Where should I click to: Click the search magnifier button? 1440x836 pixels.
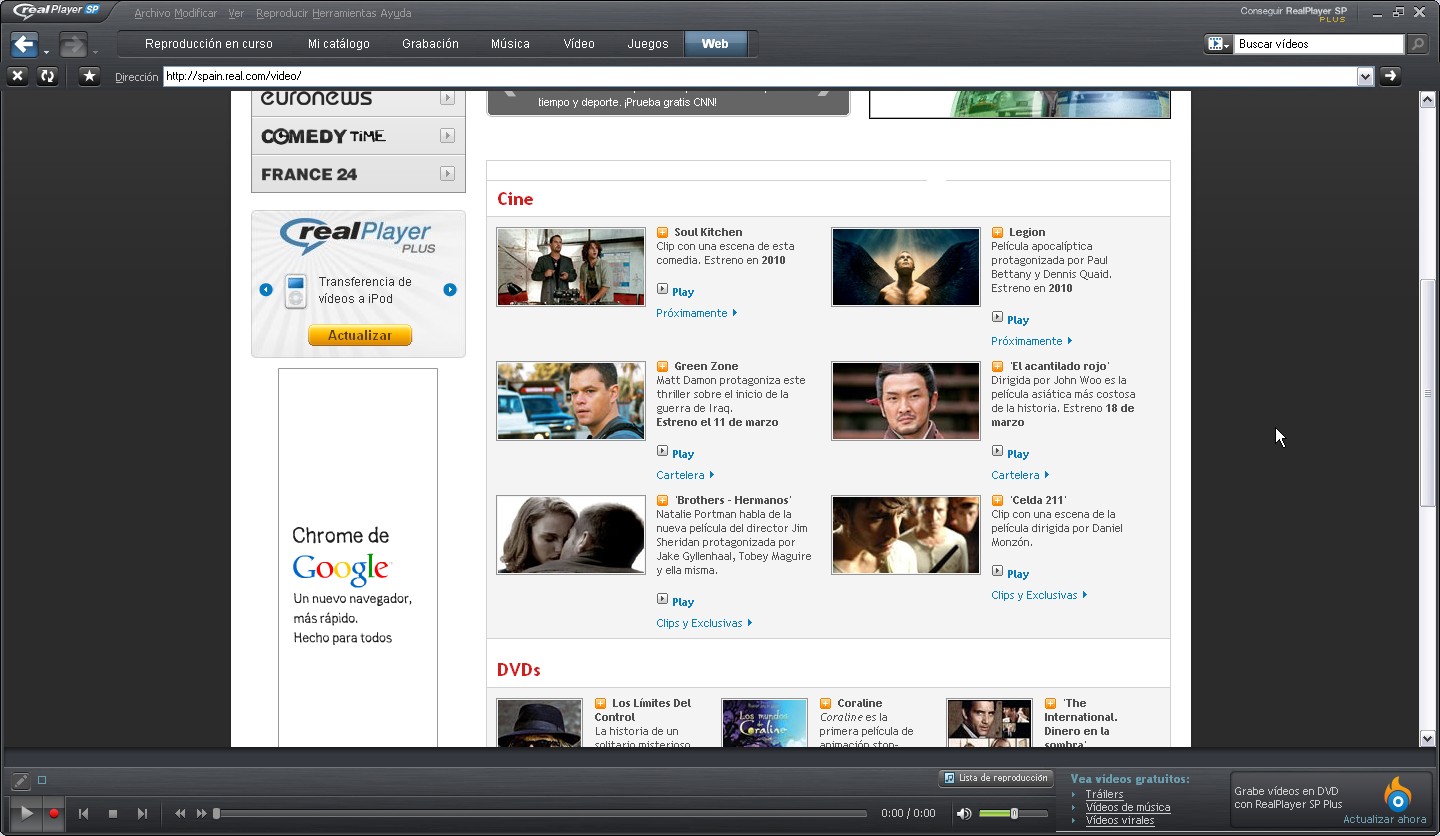(1417, 44)
